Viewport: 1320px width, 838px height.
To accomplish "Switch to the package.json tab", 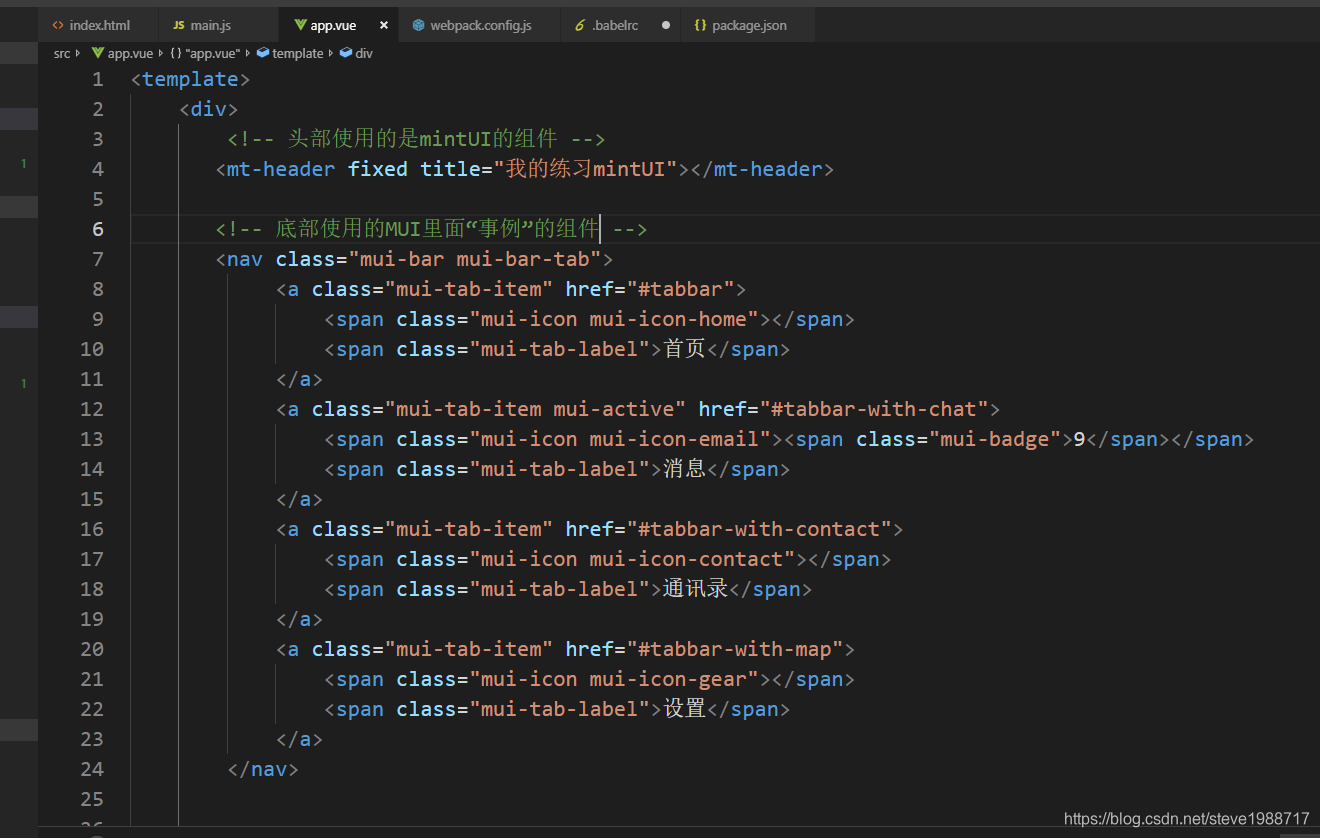I will pyautogui.click(x=748, y=25).
